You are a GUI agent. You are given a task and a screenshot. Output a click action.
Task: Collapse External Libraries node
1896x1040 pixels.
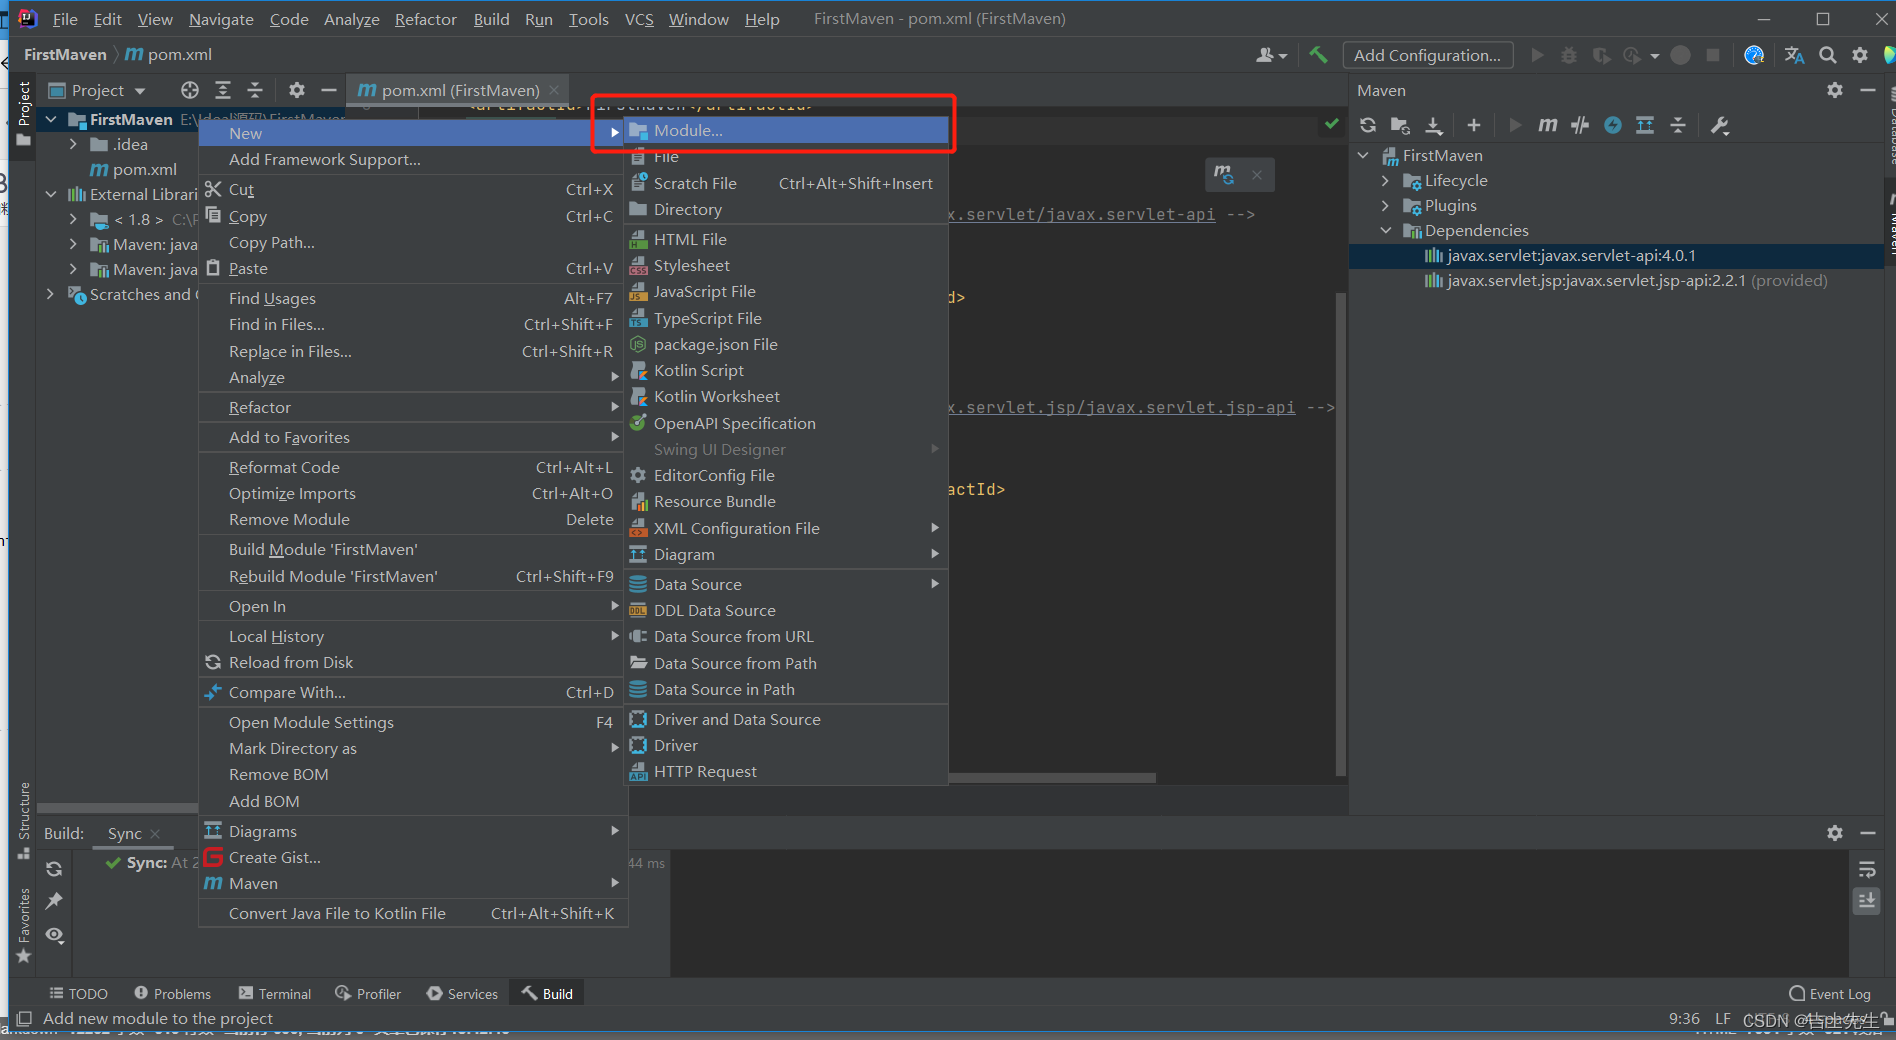point(51,194)
